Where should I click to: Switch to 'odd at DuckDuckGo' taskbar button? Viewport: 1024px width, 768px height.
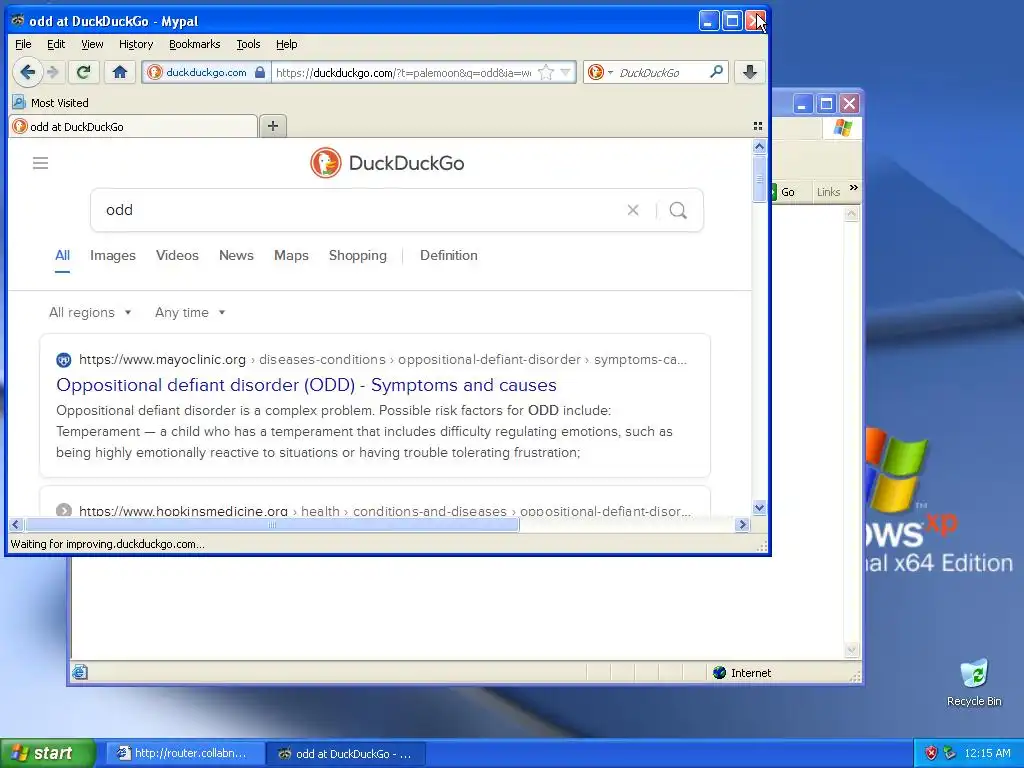[x=346, y=753]
